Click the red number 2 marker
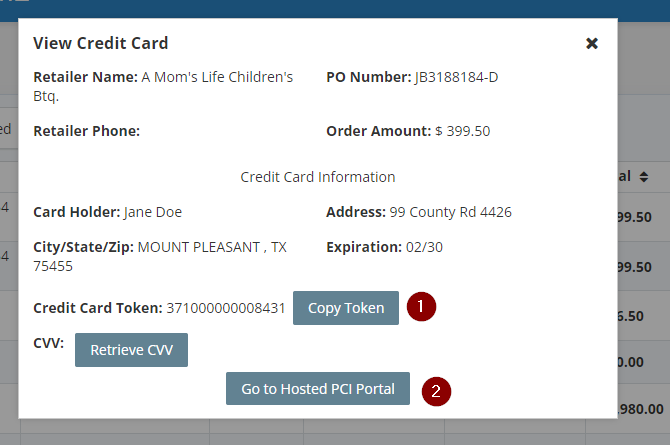Screen dimensions: 670x445 (x=436, y=391)
